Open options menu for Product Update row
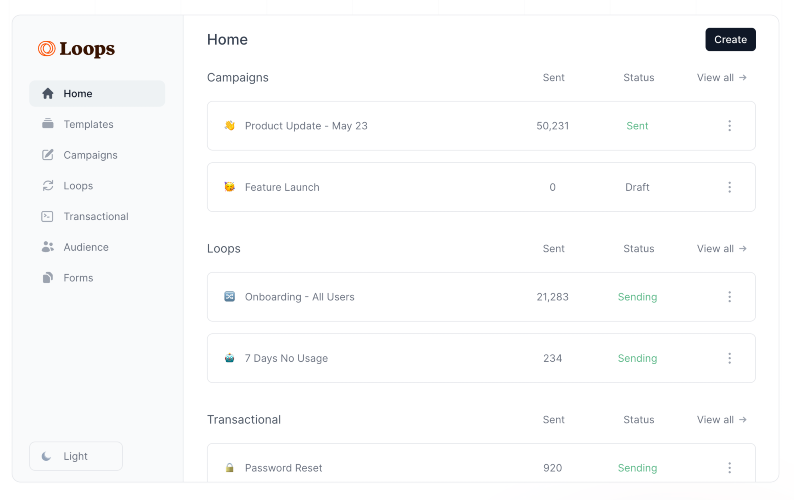The height and width of the screenshot is (500, 794). (729, 126)
